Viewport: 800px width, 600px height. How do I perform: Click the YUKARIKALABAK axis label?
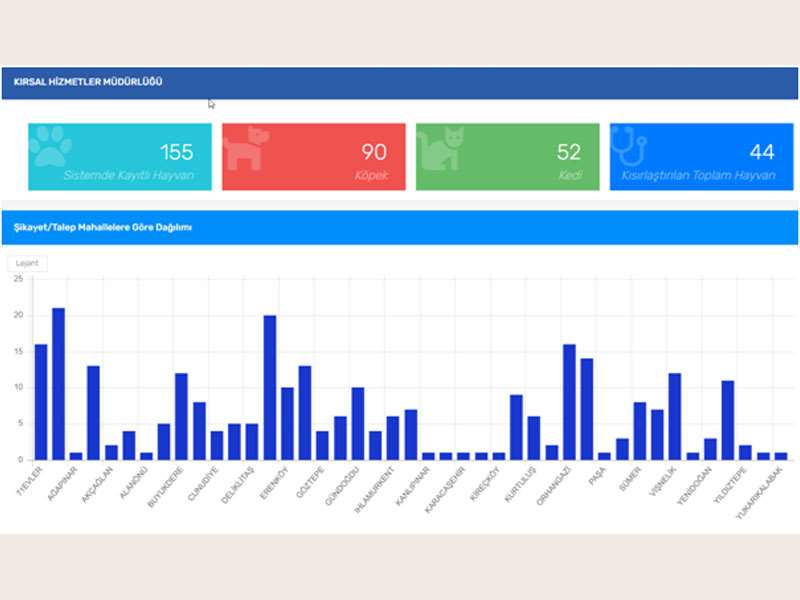tap(759, 493)
